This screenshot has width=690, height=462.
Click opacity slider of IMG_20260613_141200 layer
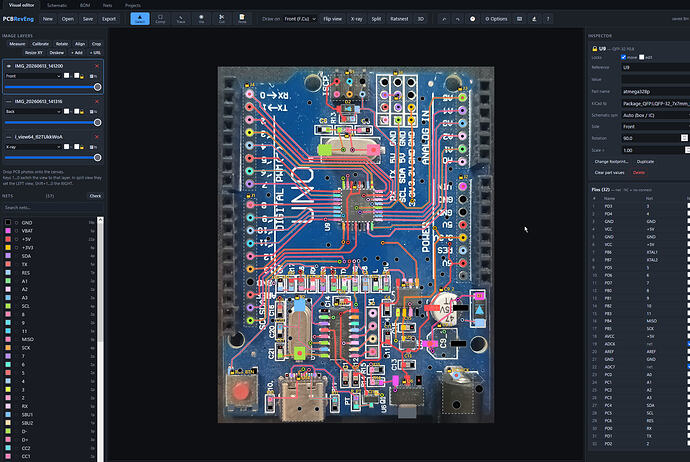(53, 87)
